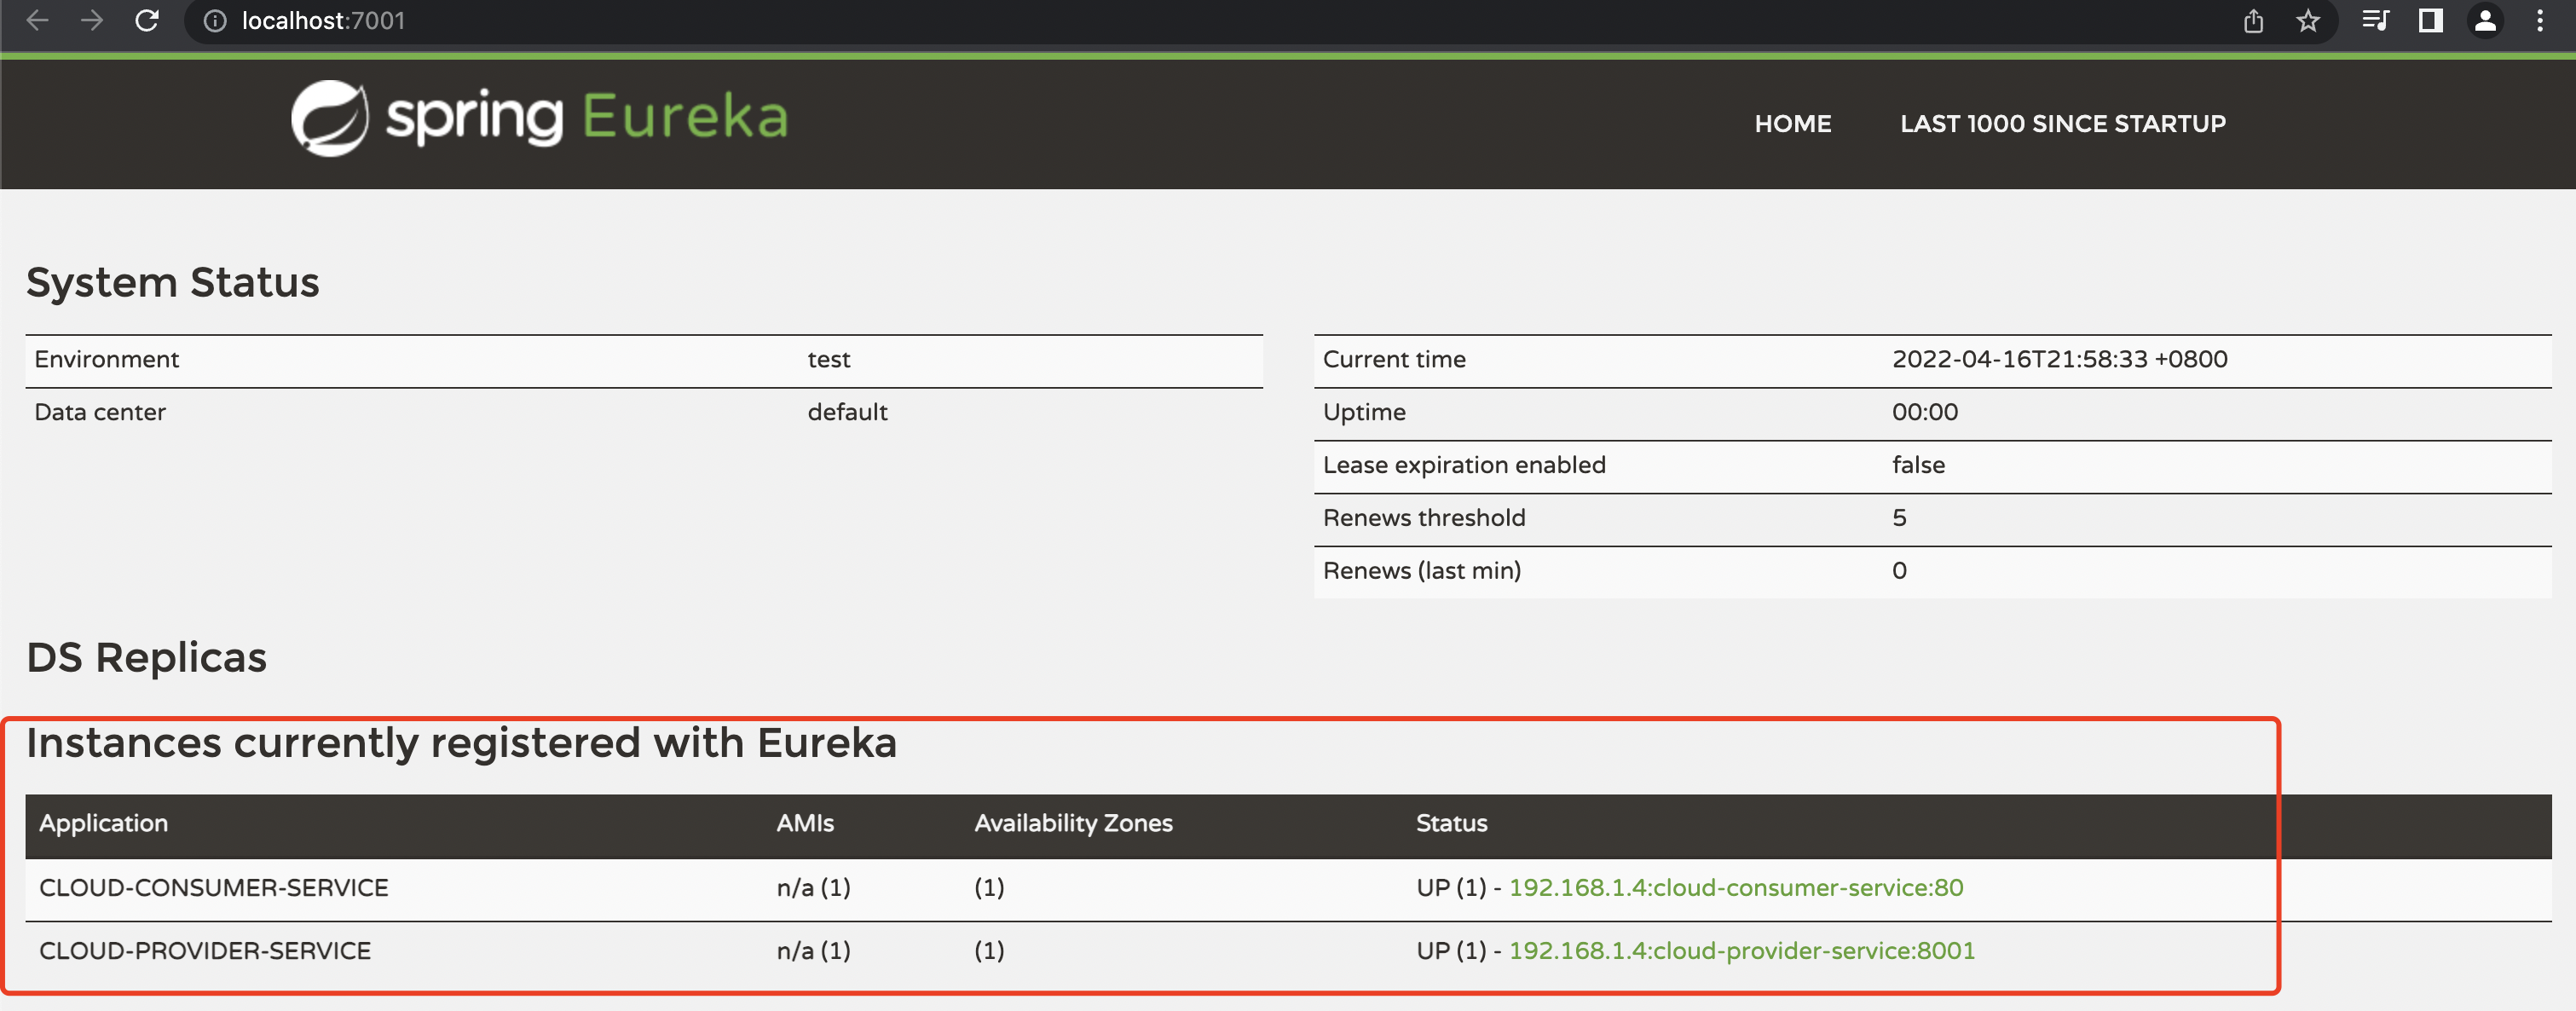Select the Data center value default
Screen dimensions: 2576x1011
click(x=847, y=412)
